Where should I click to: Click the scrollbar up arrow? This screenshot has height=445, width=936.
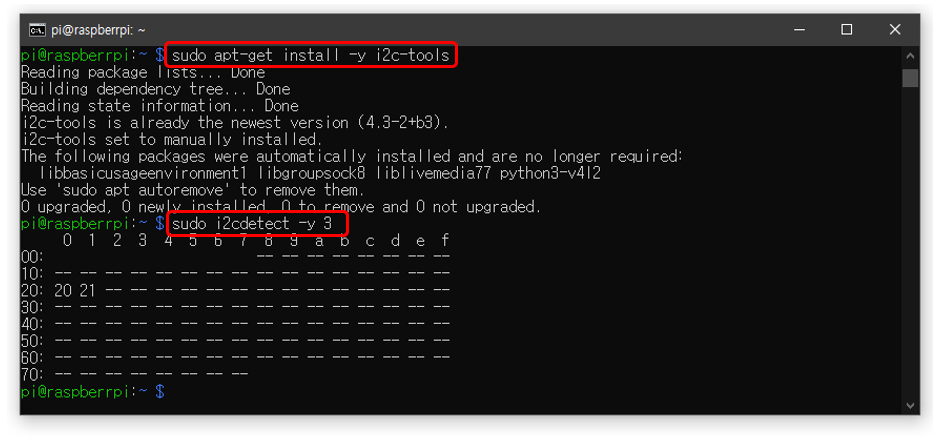[x=910, y=54]
